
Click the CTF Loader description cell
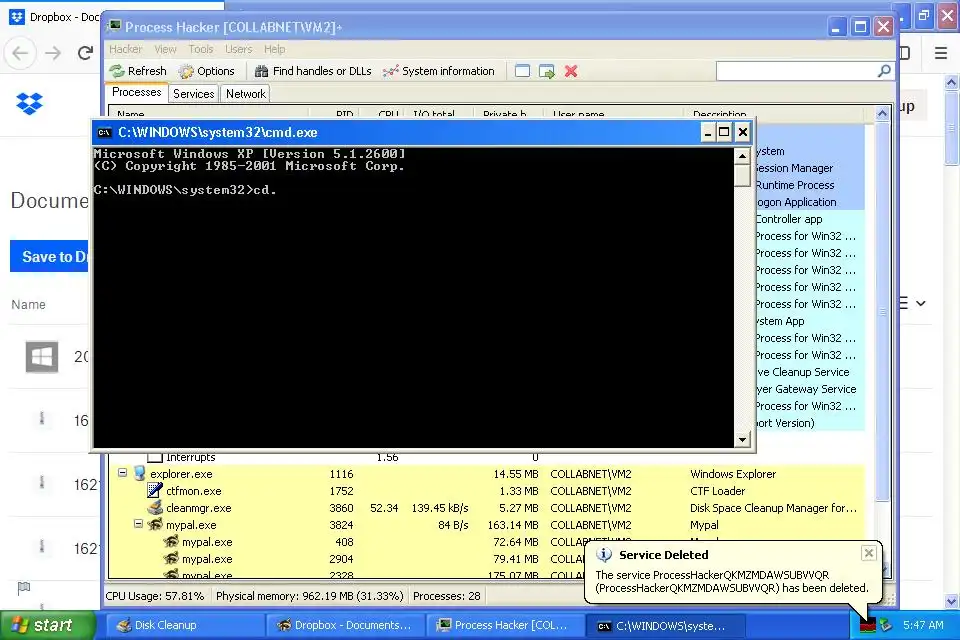718,491
